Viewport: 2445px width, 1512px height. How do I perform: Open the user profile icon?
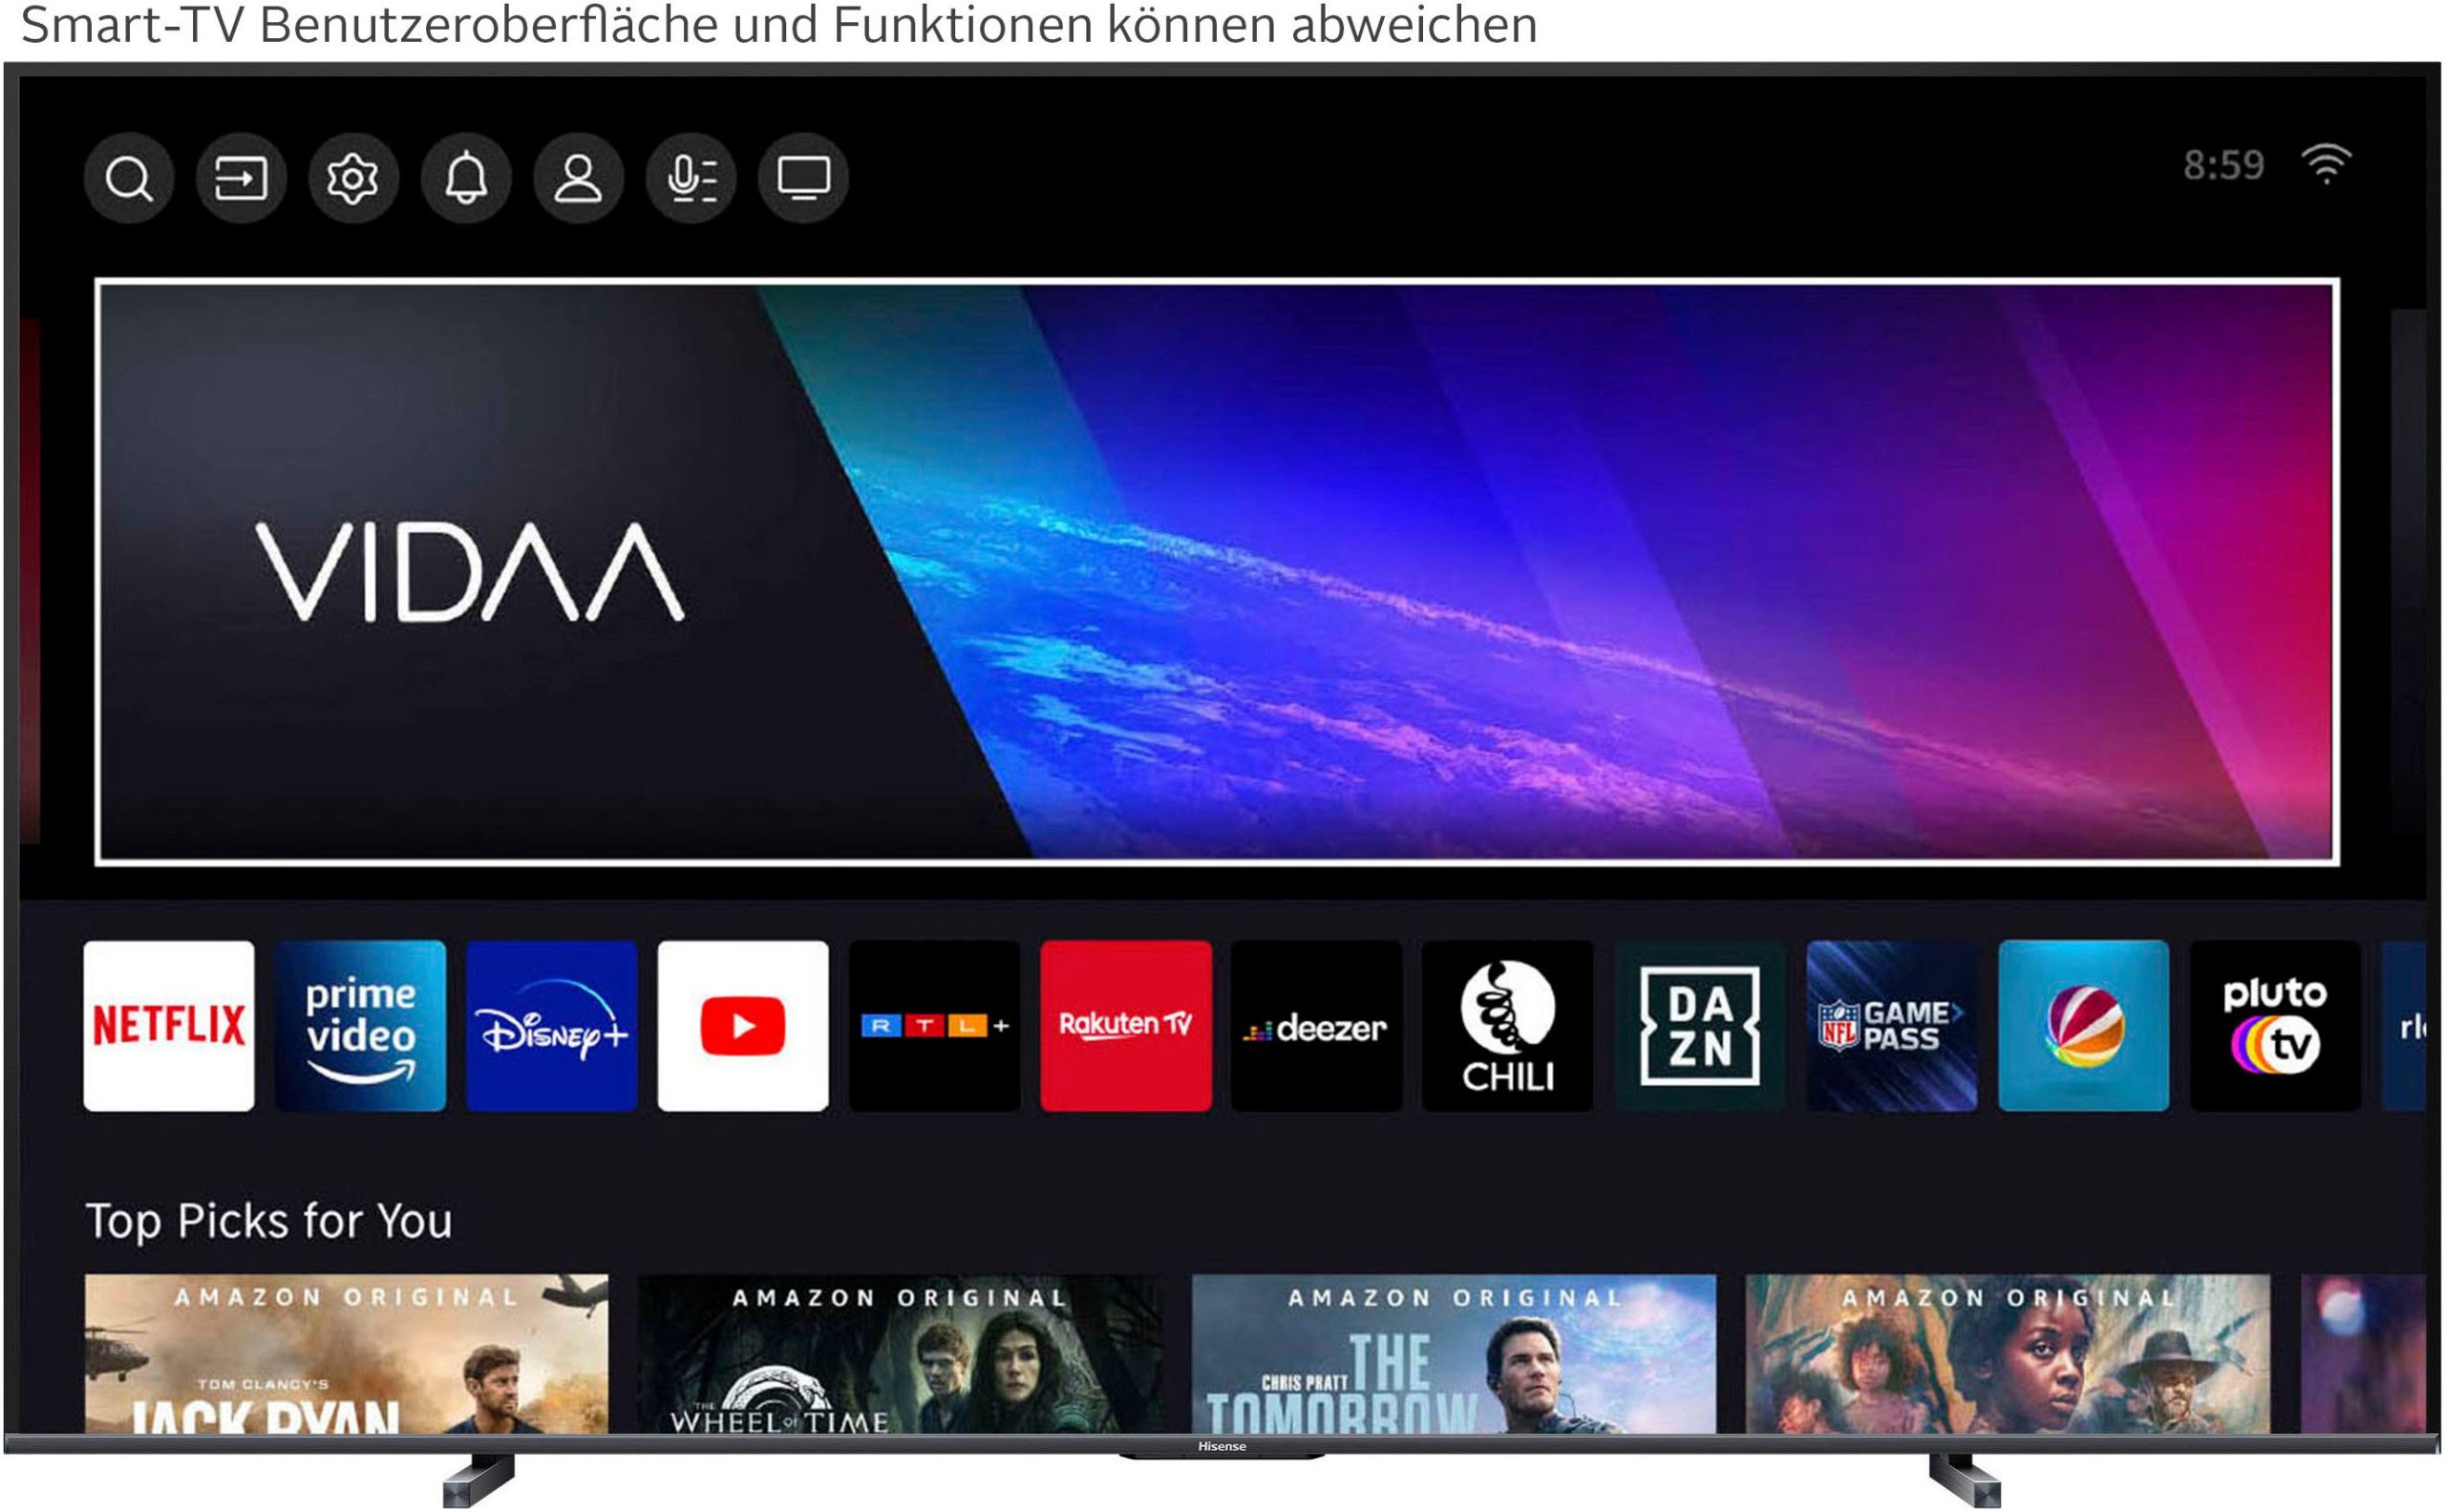(x=578, y=179)
